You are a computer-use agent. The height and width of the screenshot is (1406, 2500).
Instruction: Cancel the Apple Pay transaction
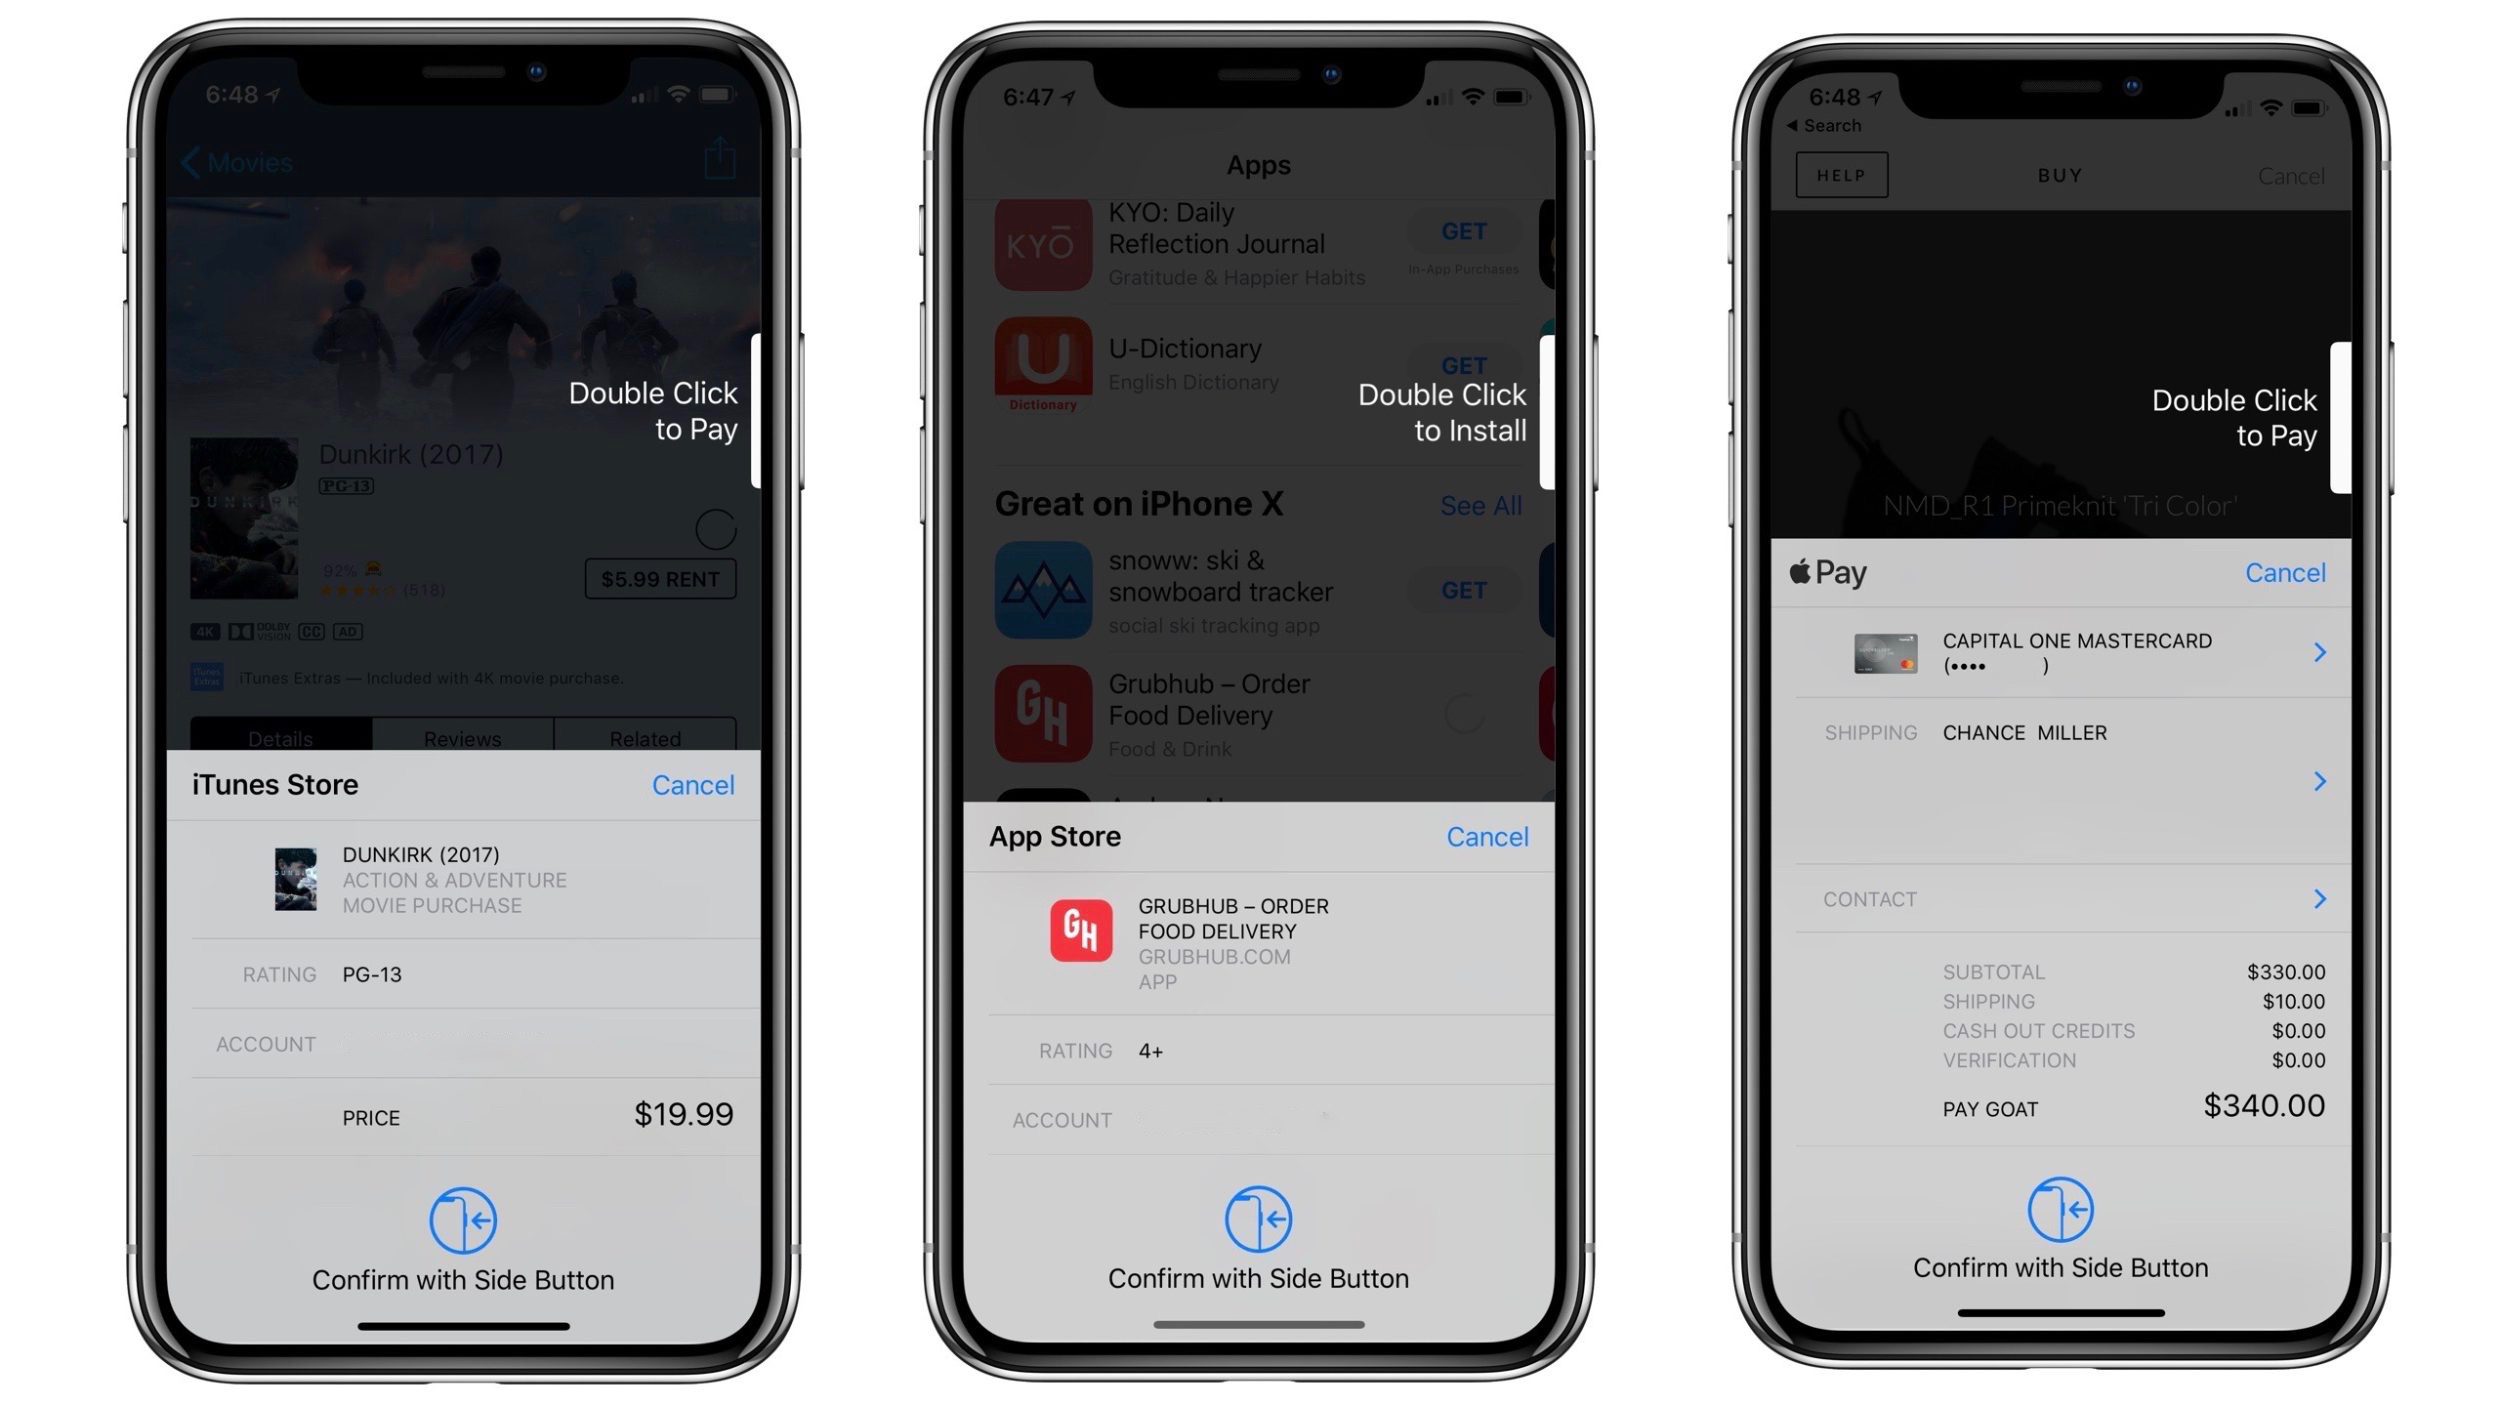2284,570
